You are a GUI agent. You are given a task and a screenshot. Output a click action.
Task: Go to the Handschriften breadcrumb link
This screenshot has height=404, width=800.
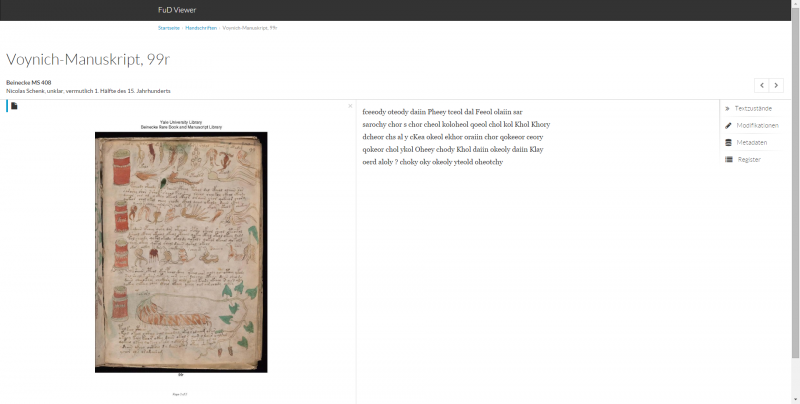201,28
